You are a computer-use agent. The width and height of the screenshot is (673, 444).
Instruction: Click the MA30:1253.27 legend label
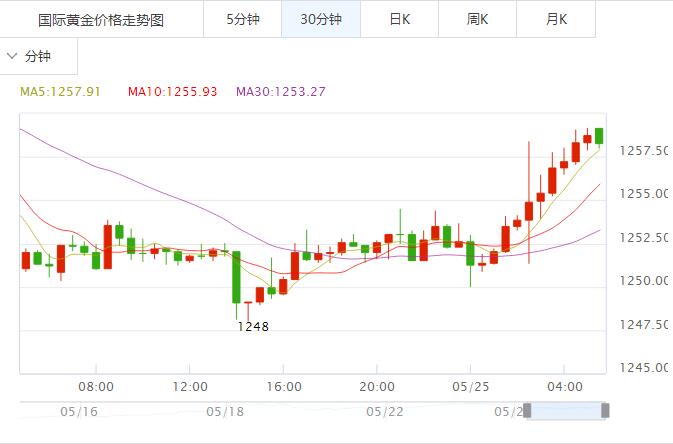(x=281, y=92)
